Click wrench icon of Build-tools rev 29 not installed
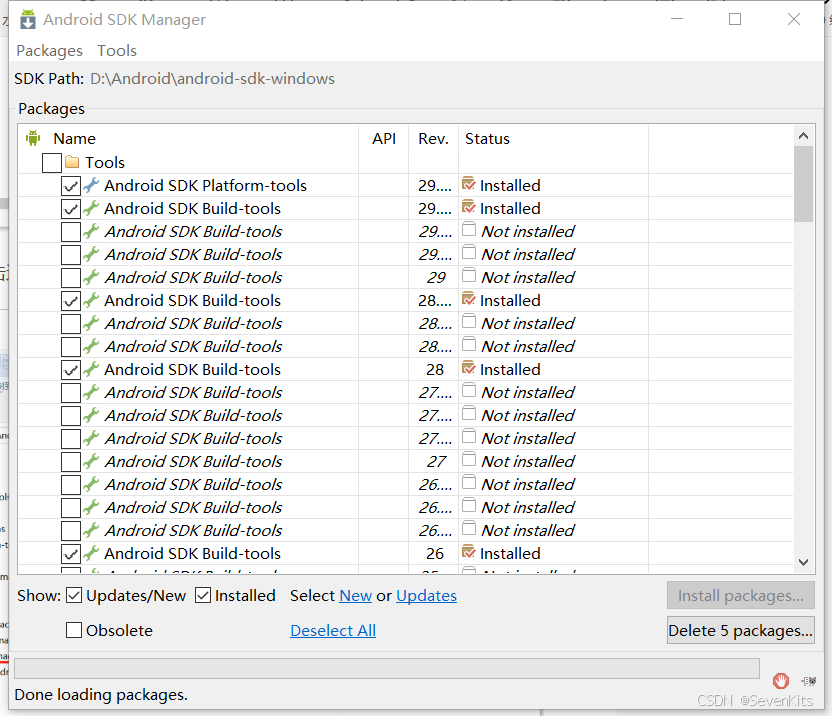832x716 pixels. [91, 277]
